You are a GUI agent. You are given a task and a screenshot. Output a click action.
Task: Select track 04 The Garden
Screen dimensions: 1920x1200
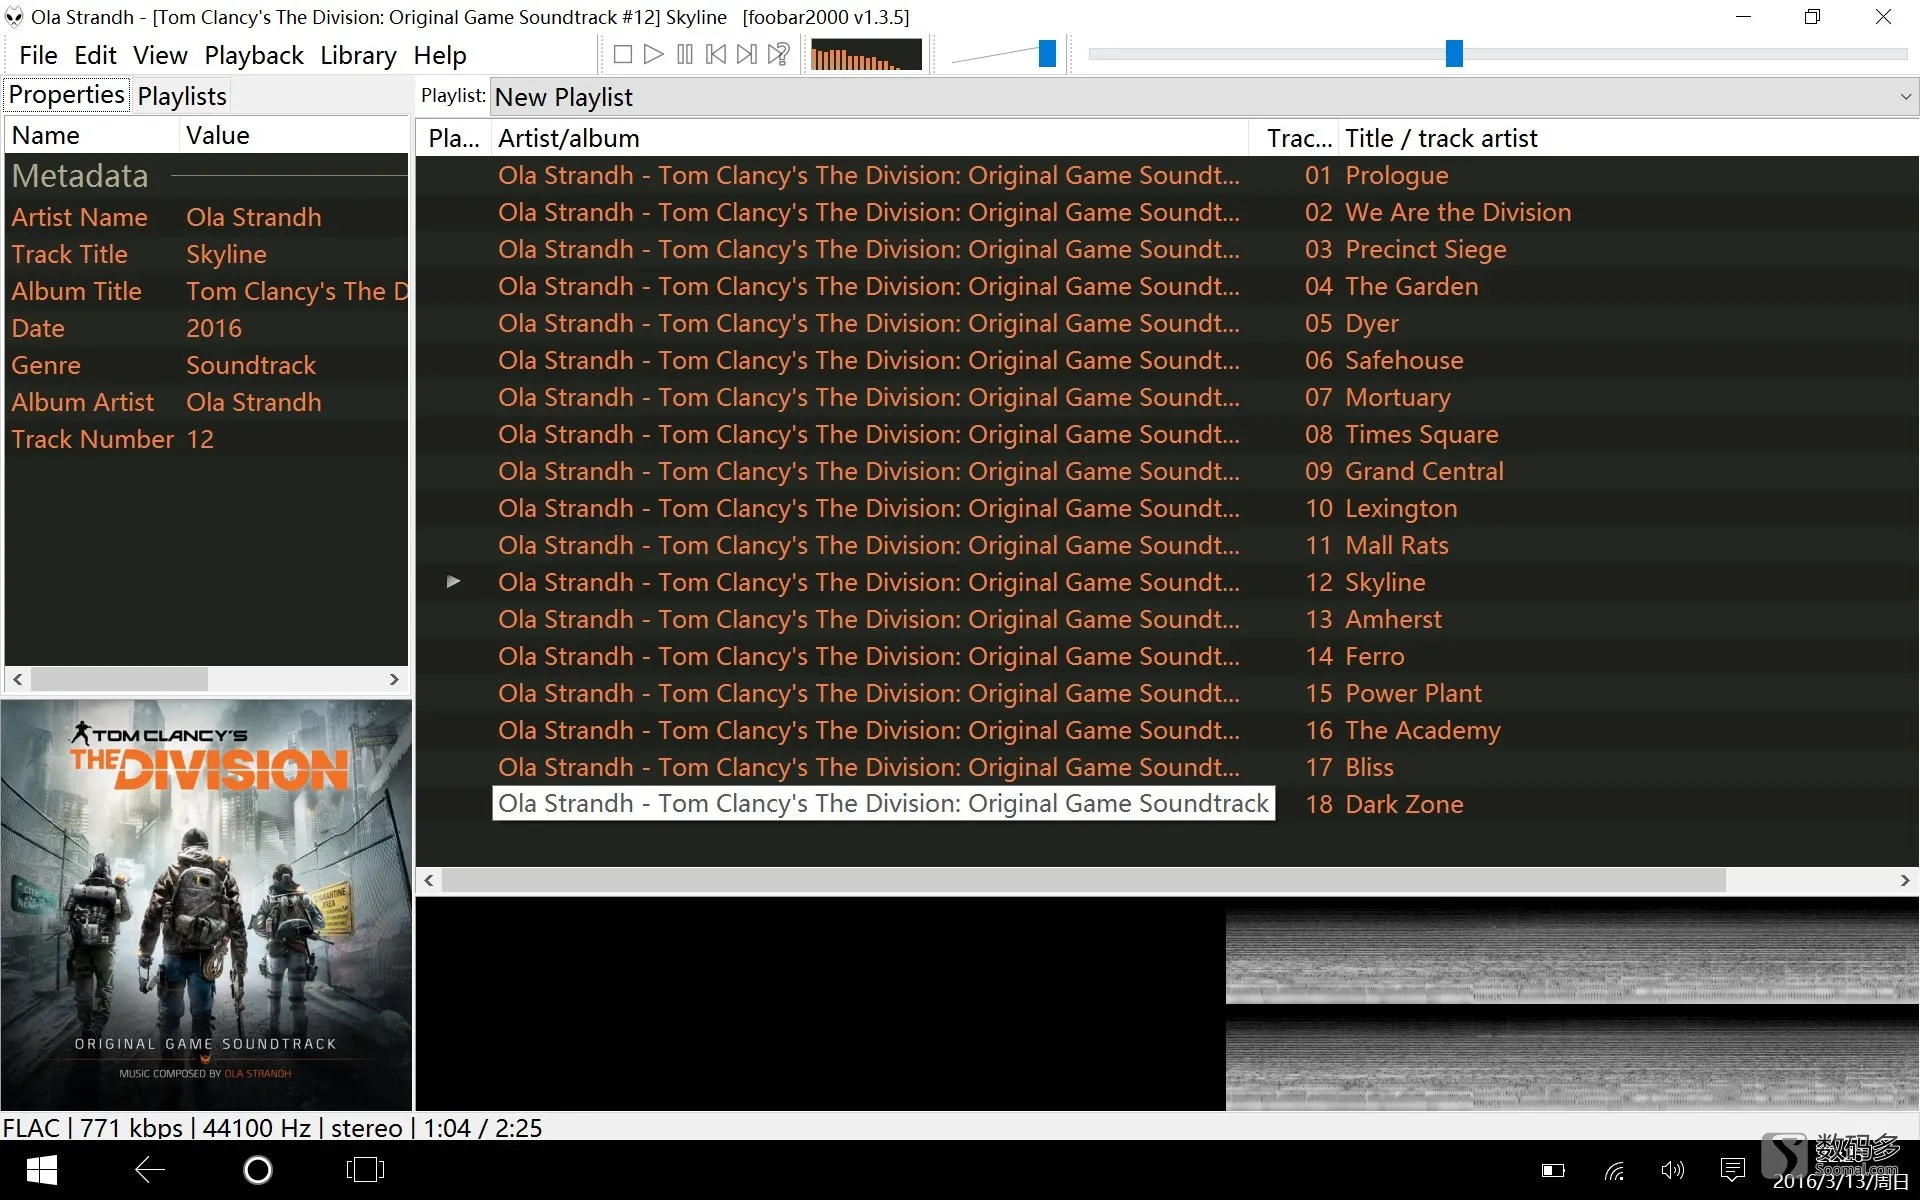[x=1167, y=286]
